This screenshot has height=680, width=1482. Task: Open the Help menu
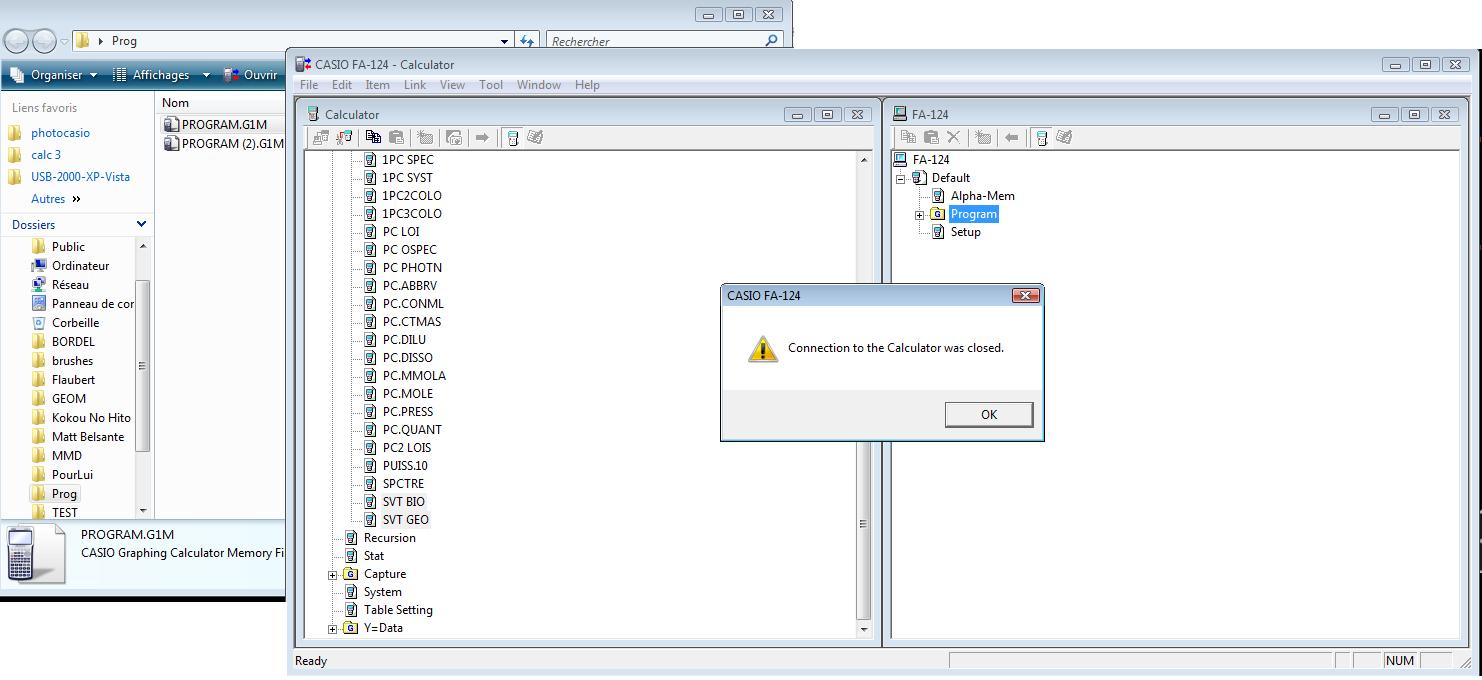click(x=587, y=85)
